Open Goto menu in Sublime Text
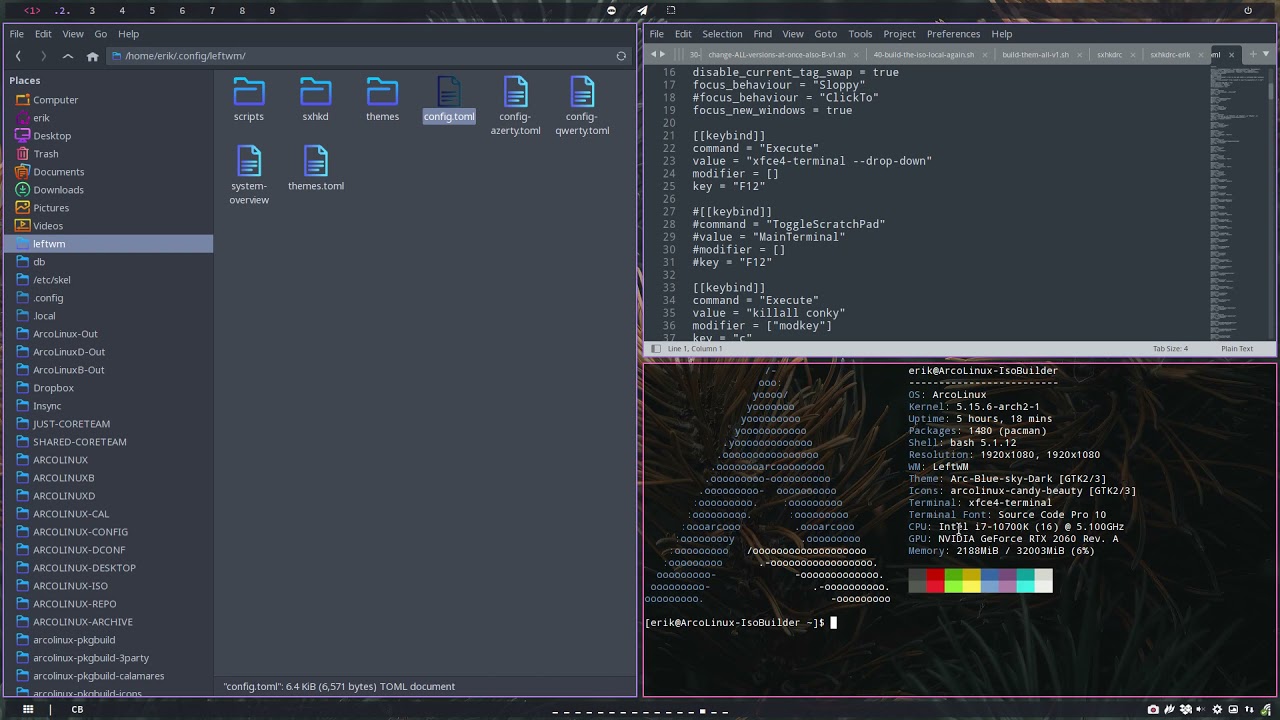This screenshot has height=720, width=1280. click(x=825, y=34)
